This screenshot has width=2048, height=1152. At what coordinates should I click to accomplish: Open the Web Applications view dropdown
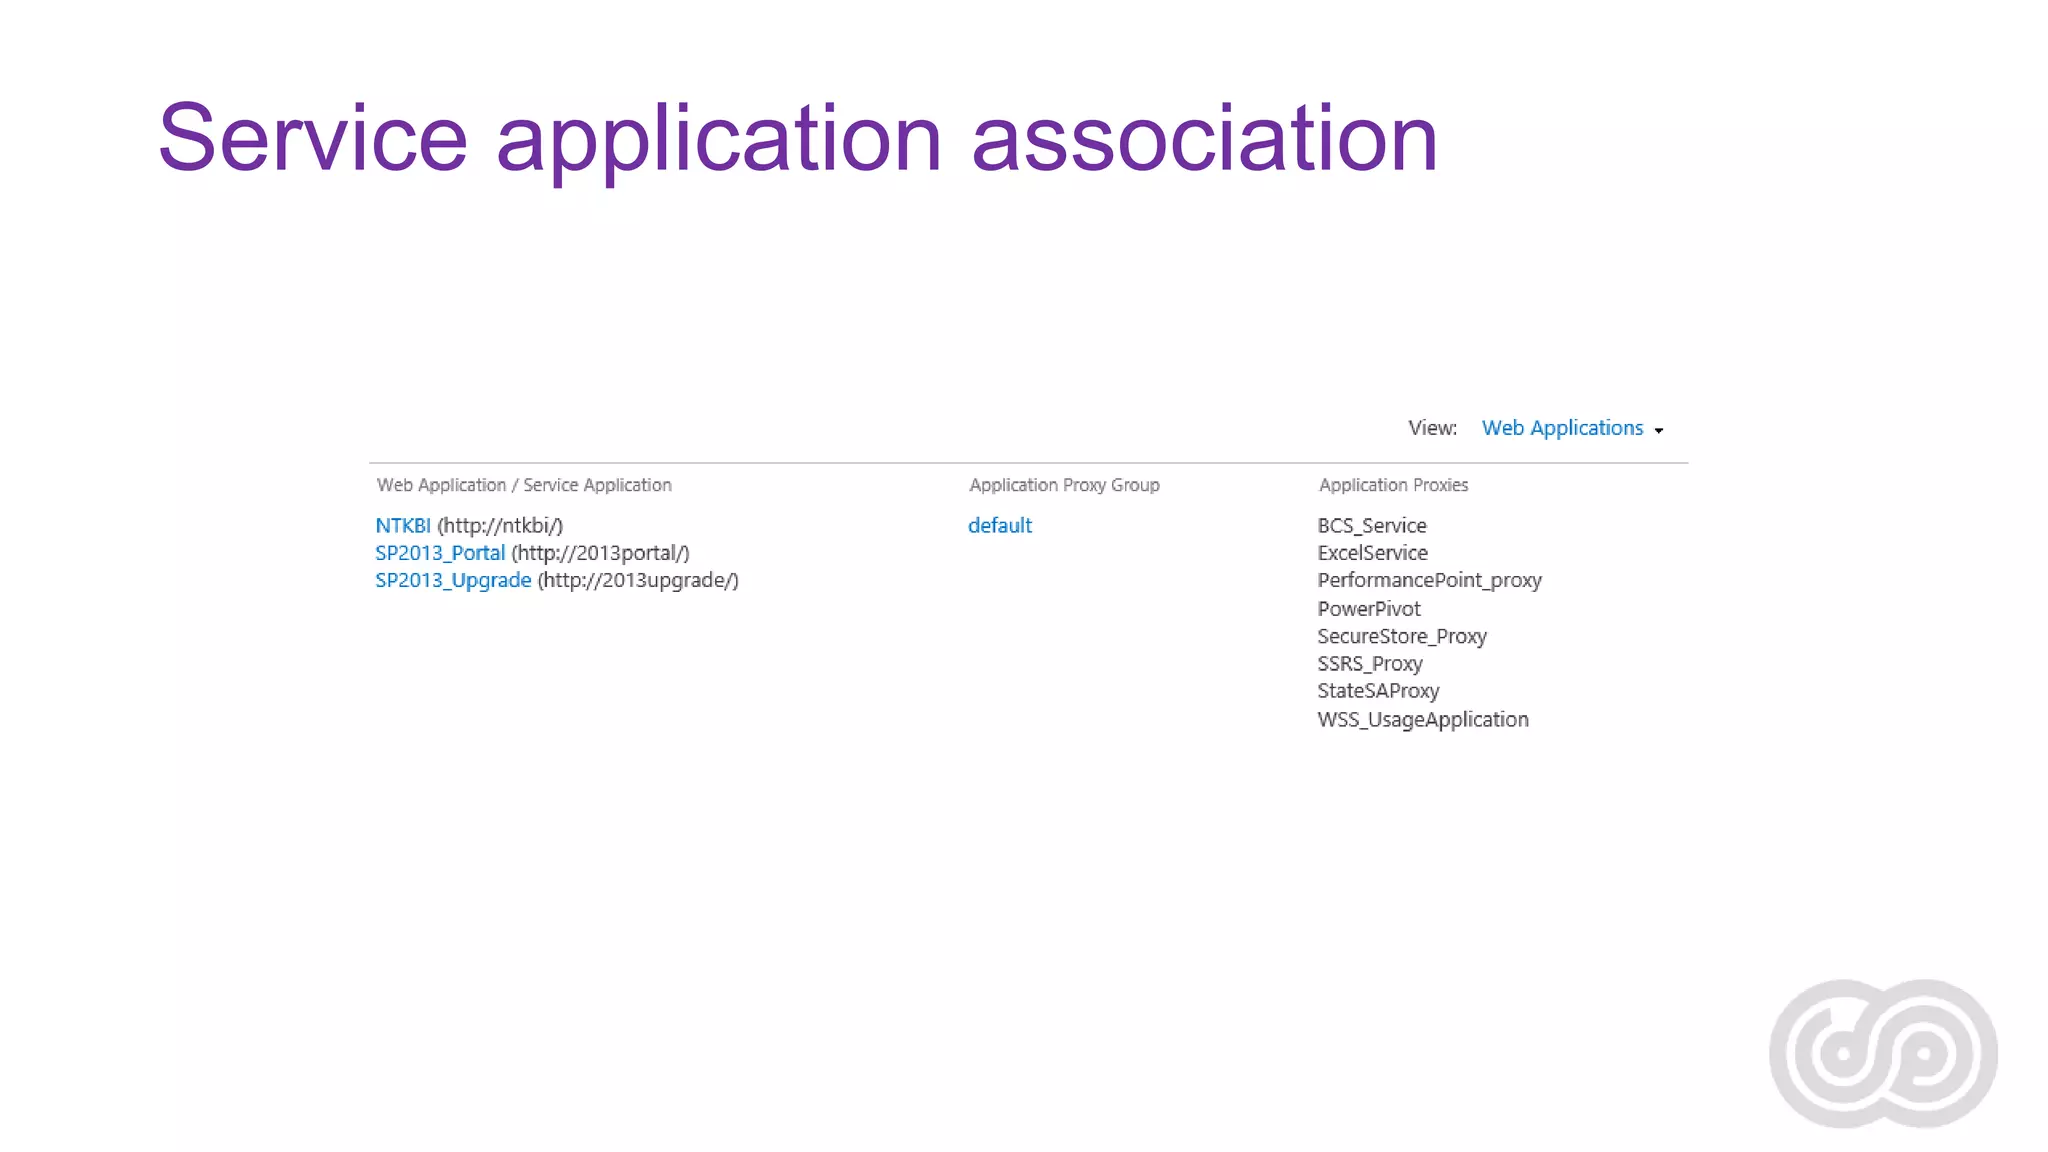[1572, 428]
